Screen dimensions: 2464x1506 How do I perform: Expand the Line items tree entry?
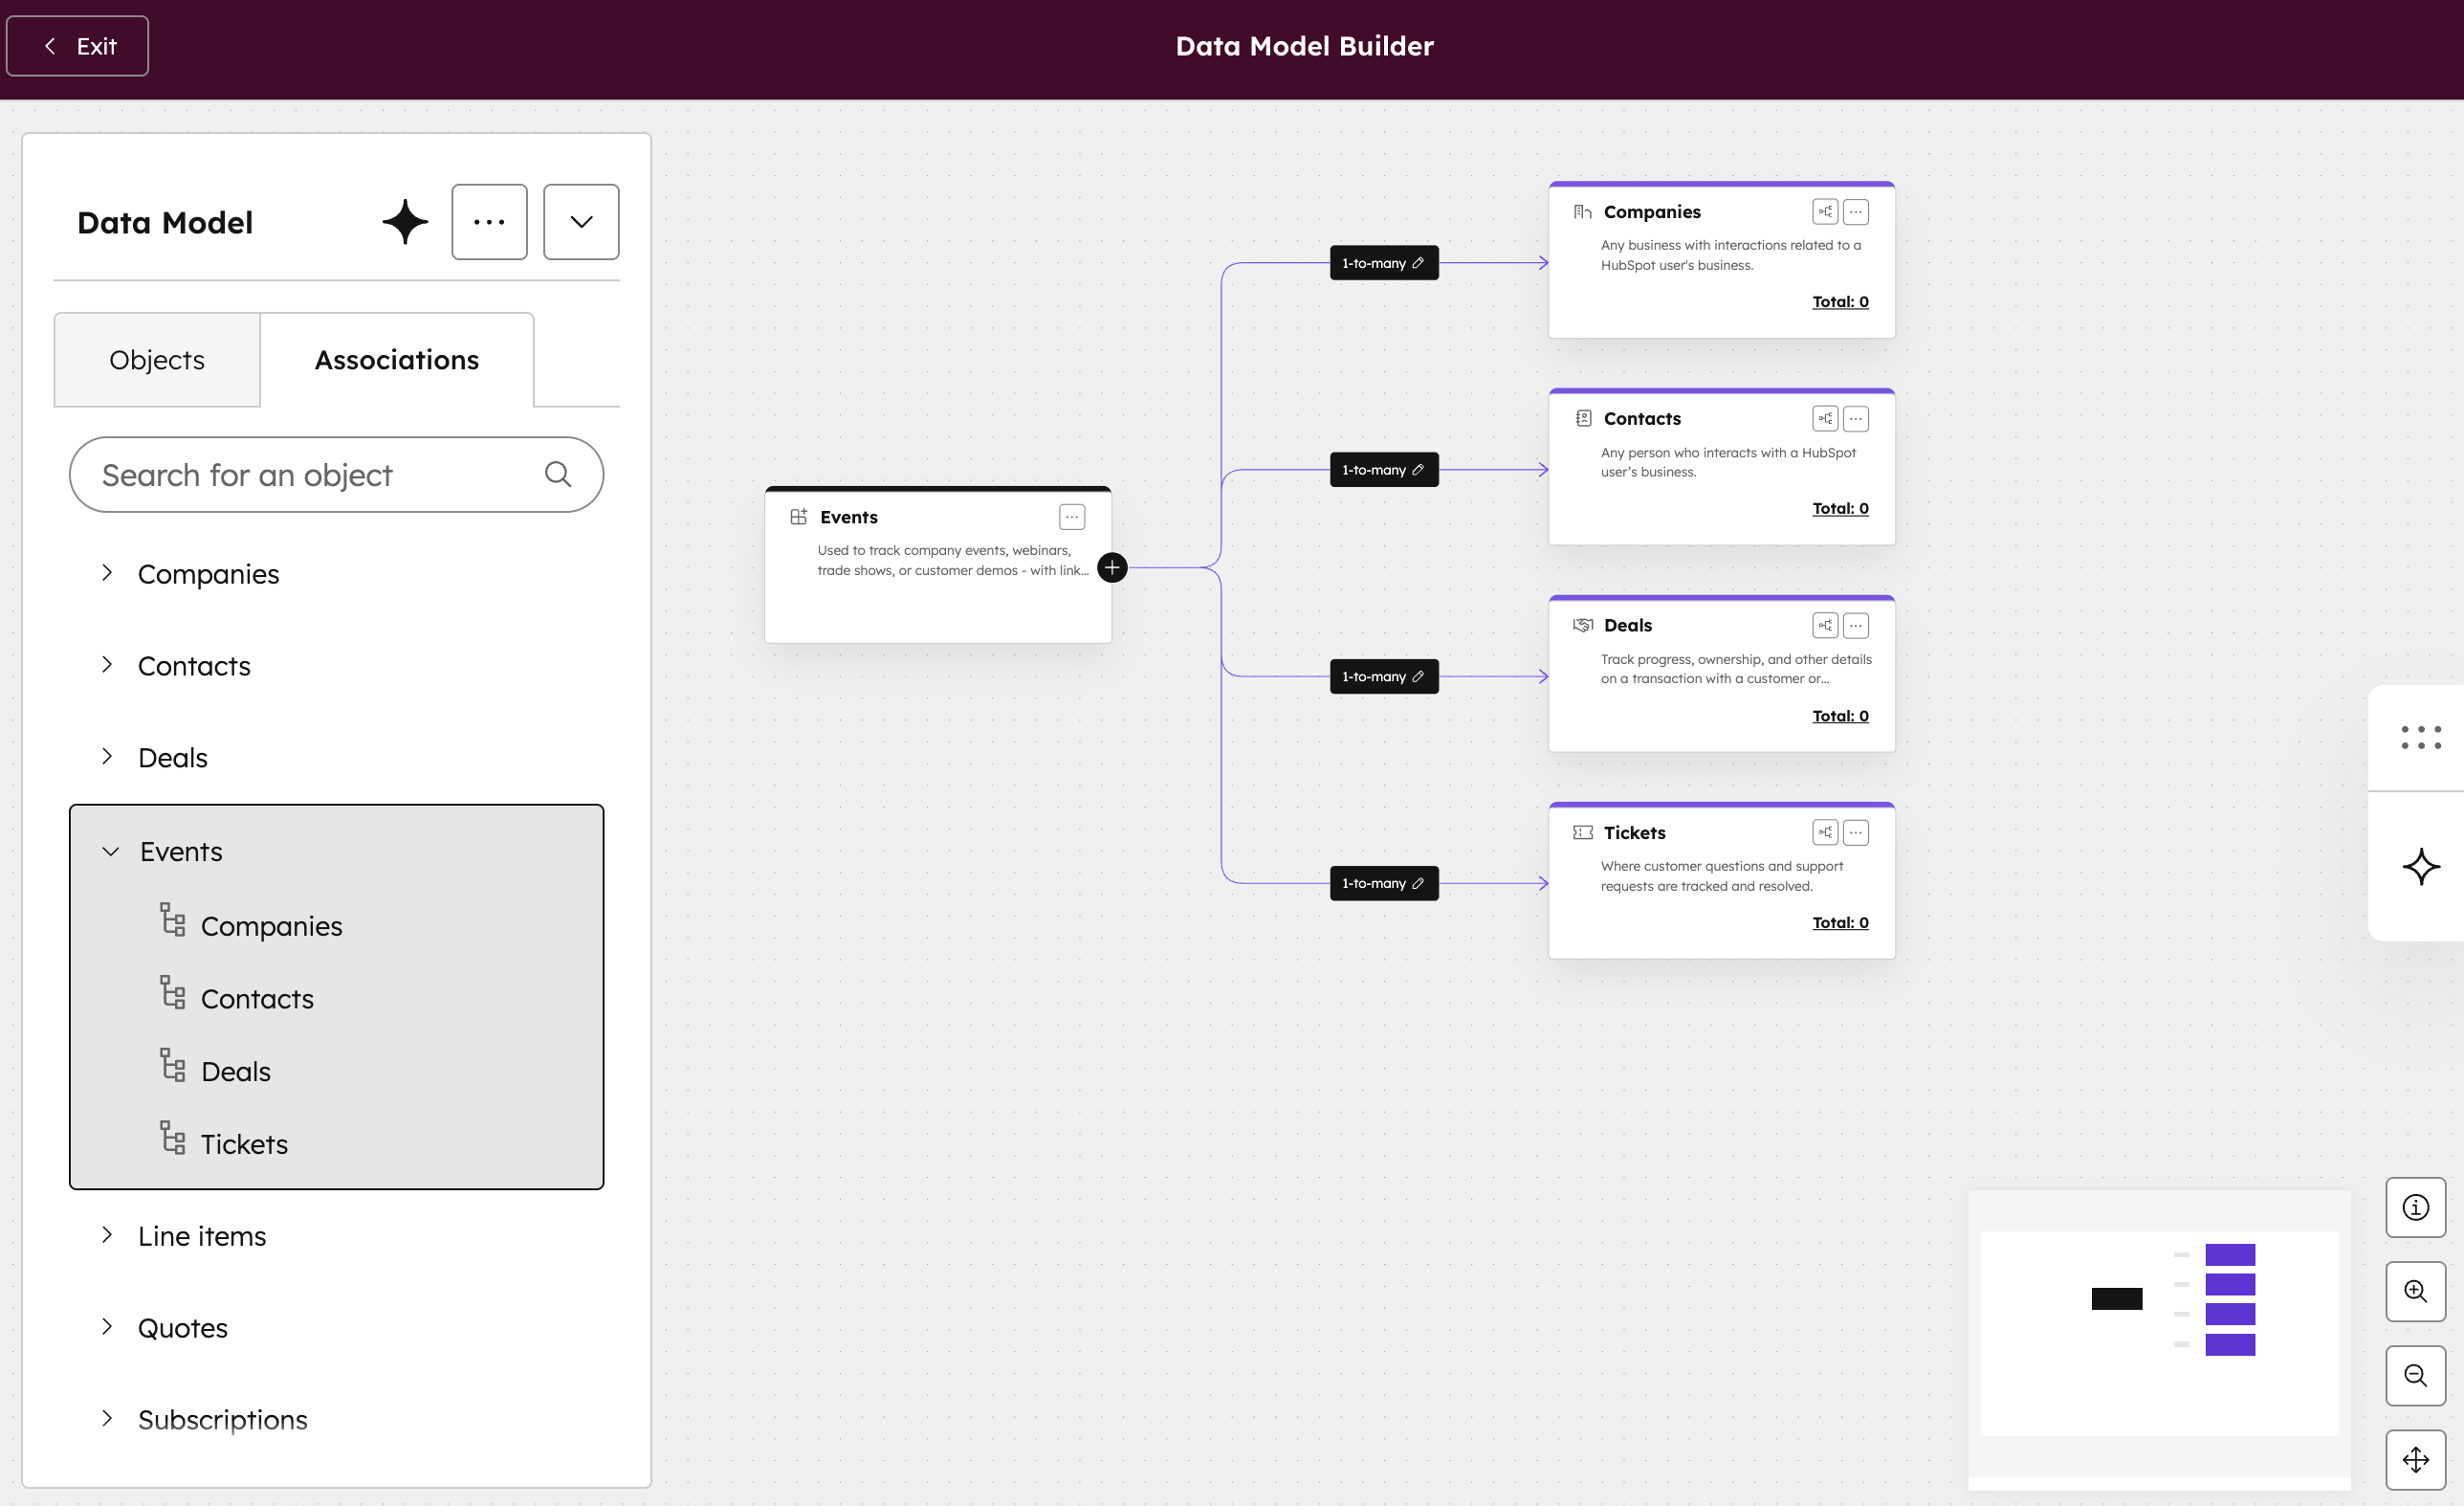click(x=107, y=1235)
